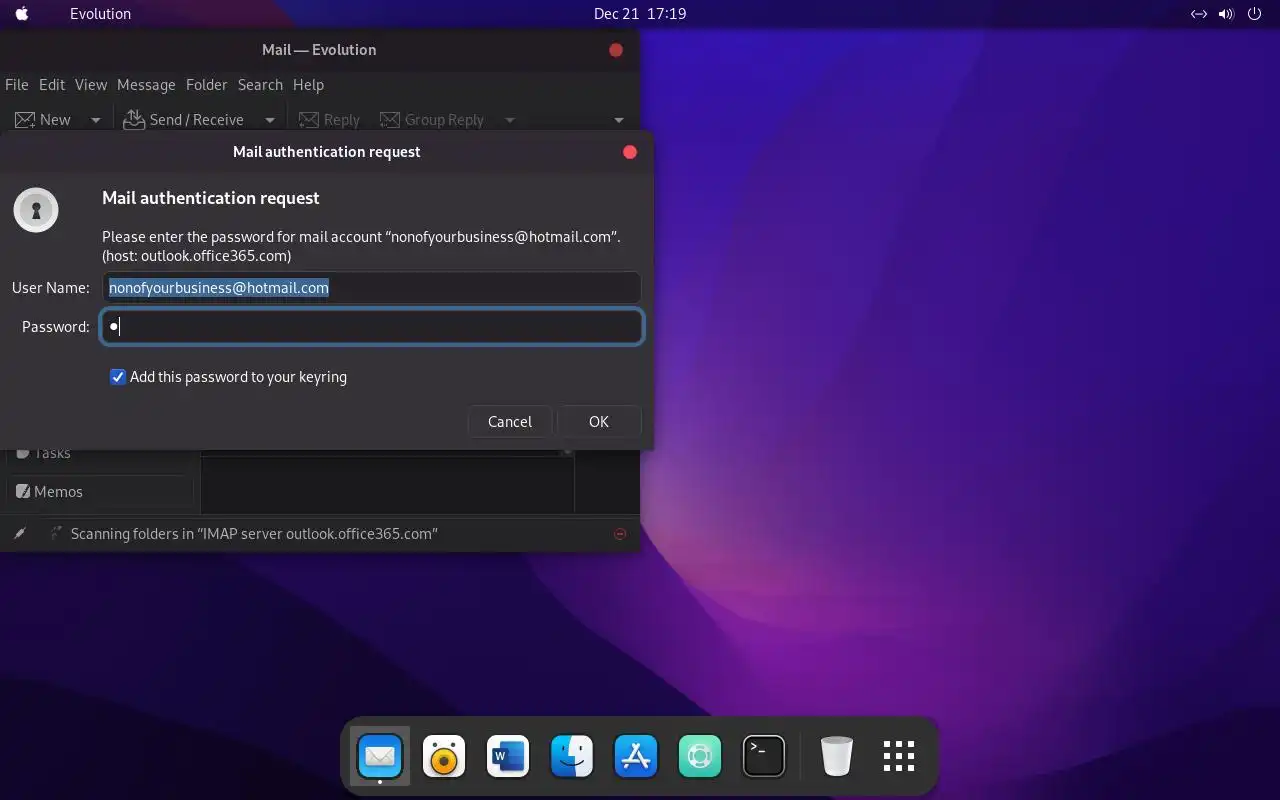Expand the dropdown arrow beside New

[96, 120]
